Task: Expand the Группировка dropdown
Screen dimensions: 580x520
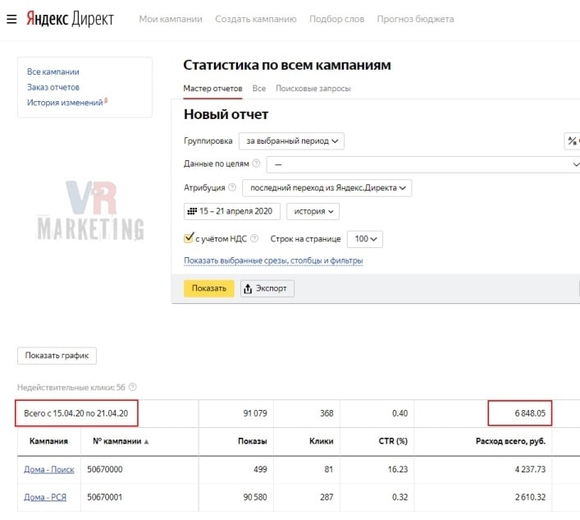Action: [291, 141]
